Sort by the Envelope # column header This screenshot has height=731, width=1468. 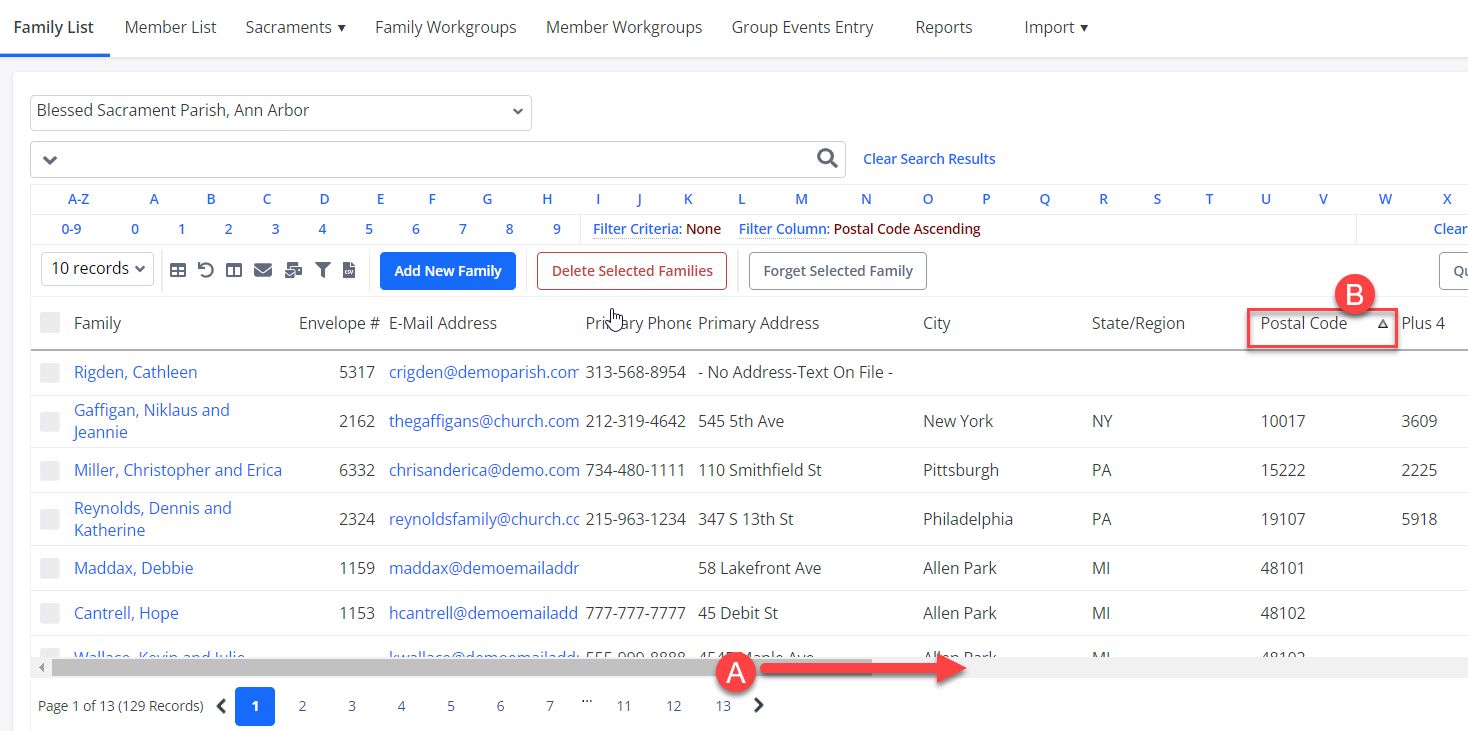pyautogui.click(x=339, y=323)
